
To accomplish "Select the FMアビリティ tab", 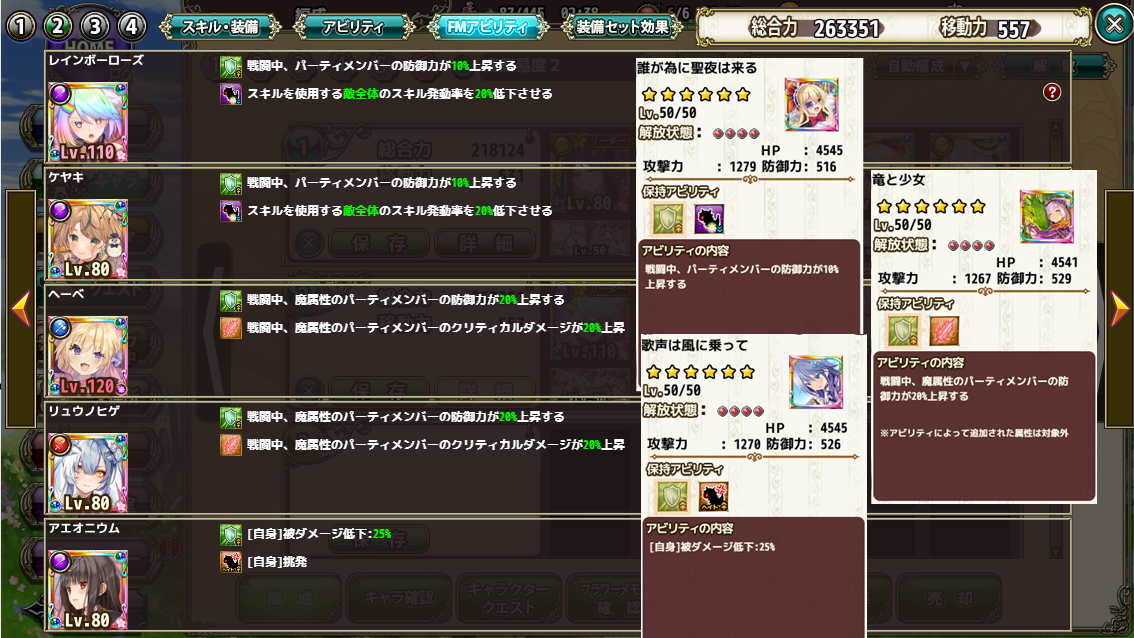I will point(488,27).
